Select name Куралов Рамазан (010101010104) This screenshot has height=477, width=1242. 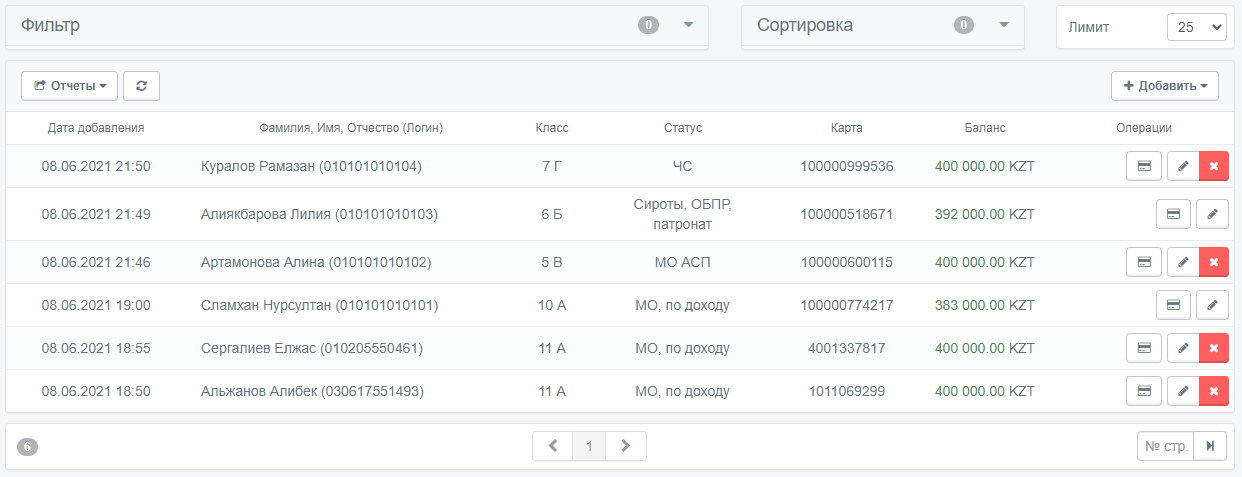(x=311, y=166)
